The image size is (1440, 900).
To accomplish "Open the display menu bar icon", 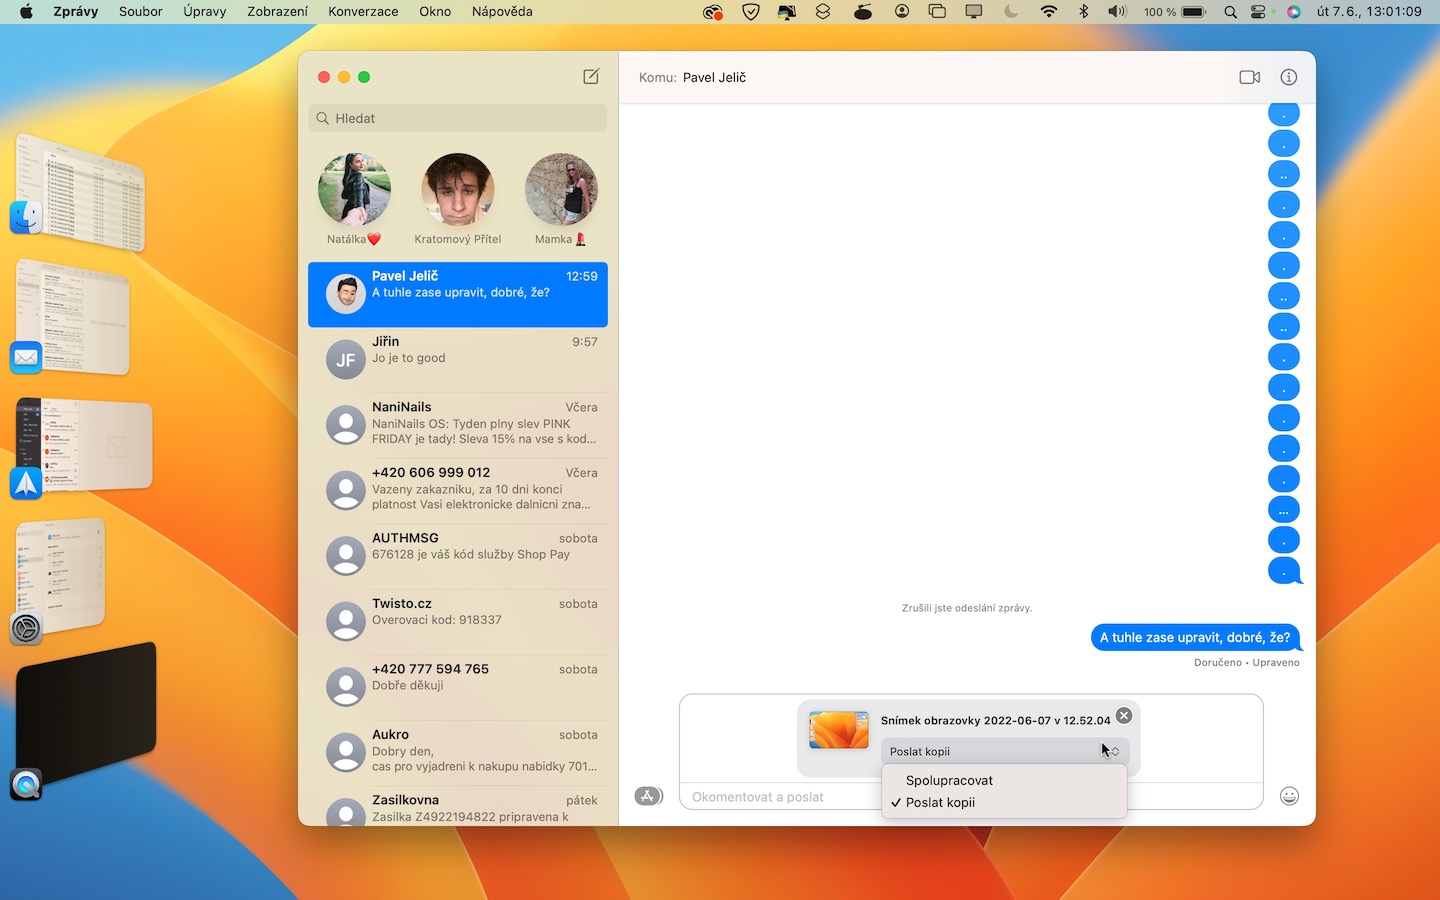I will [973, 12].
